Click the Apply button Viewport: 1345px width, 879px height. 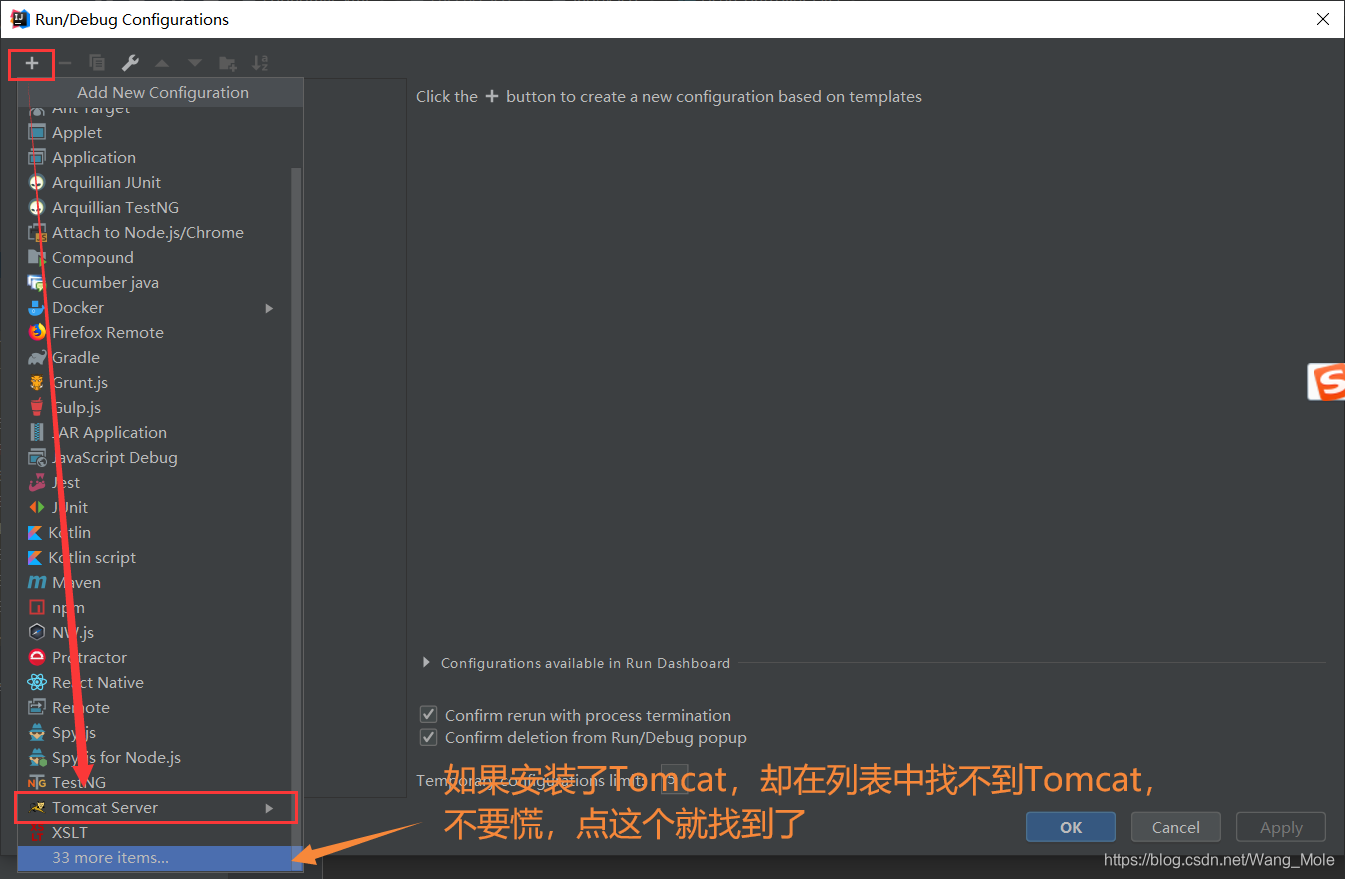pos(1281,827)
